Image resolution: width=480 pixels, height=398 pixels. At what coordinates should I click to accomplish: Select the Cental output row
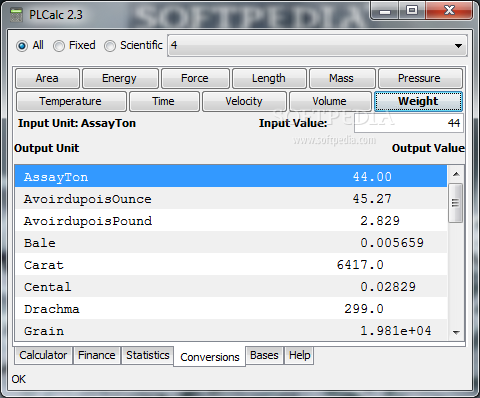pos(231,286)
